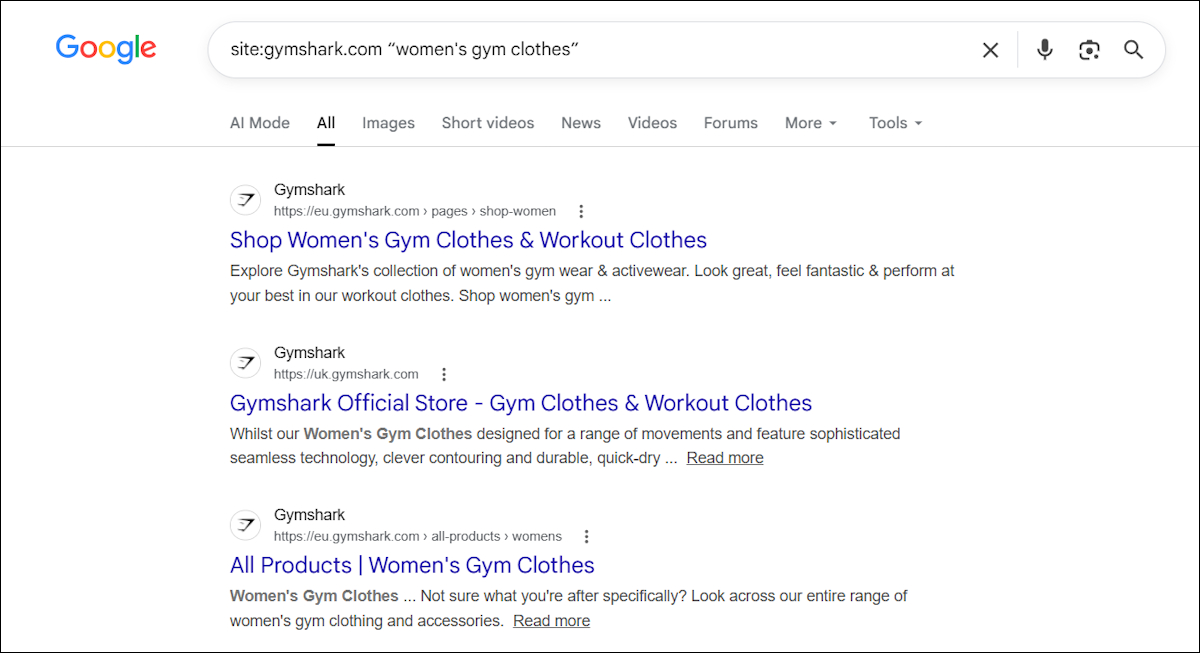Click Gymshark site name above all-products URL
1200x653 pixels.
pos(309,515)
